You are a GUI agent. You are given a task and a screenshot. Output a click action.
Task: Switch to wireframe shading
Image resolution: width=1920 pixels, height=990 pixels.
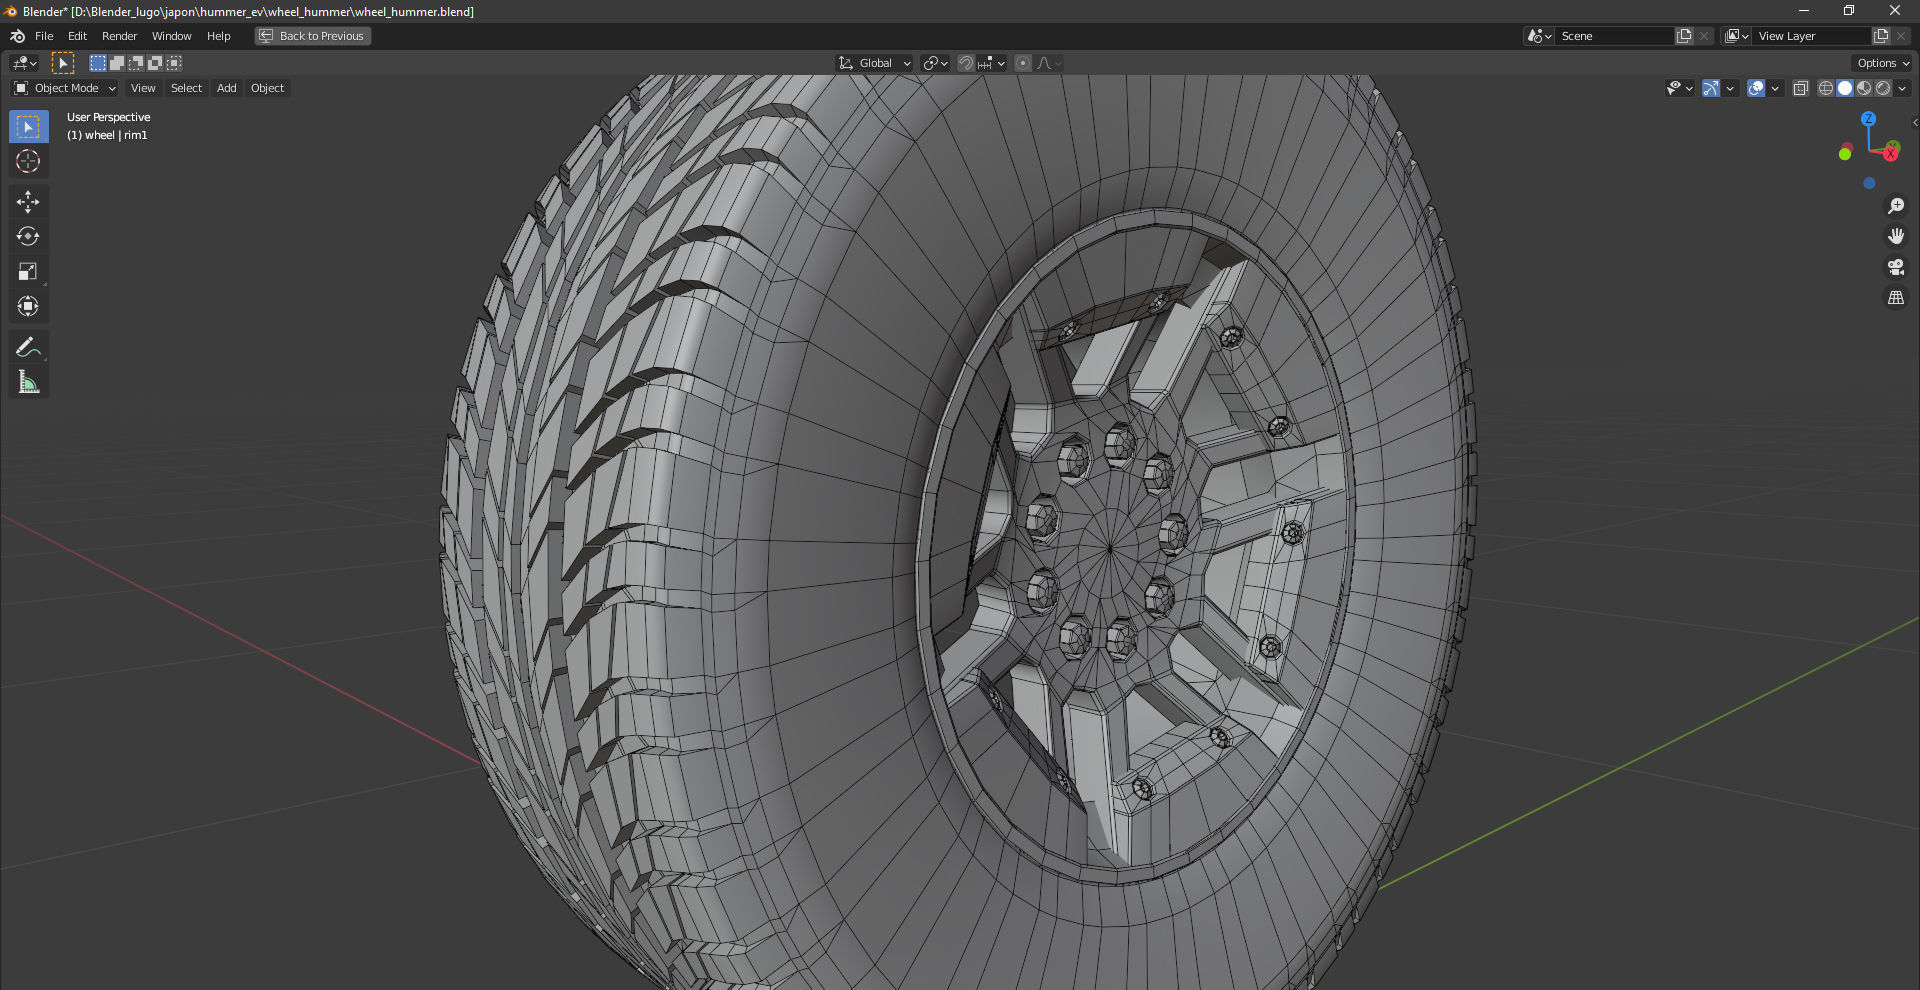1826,88
